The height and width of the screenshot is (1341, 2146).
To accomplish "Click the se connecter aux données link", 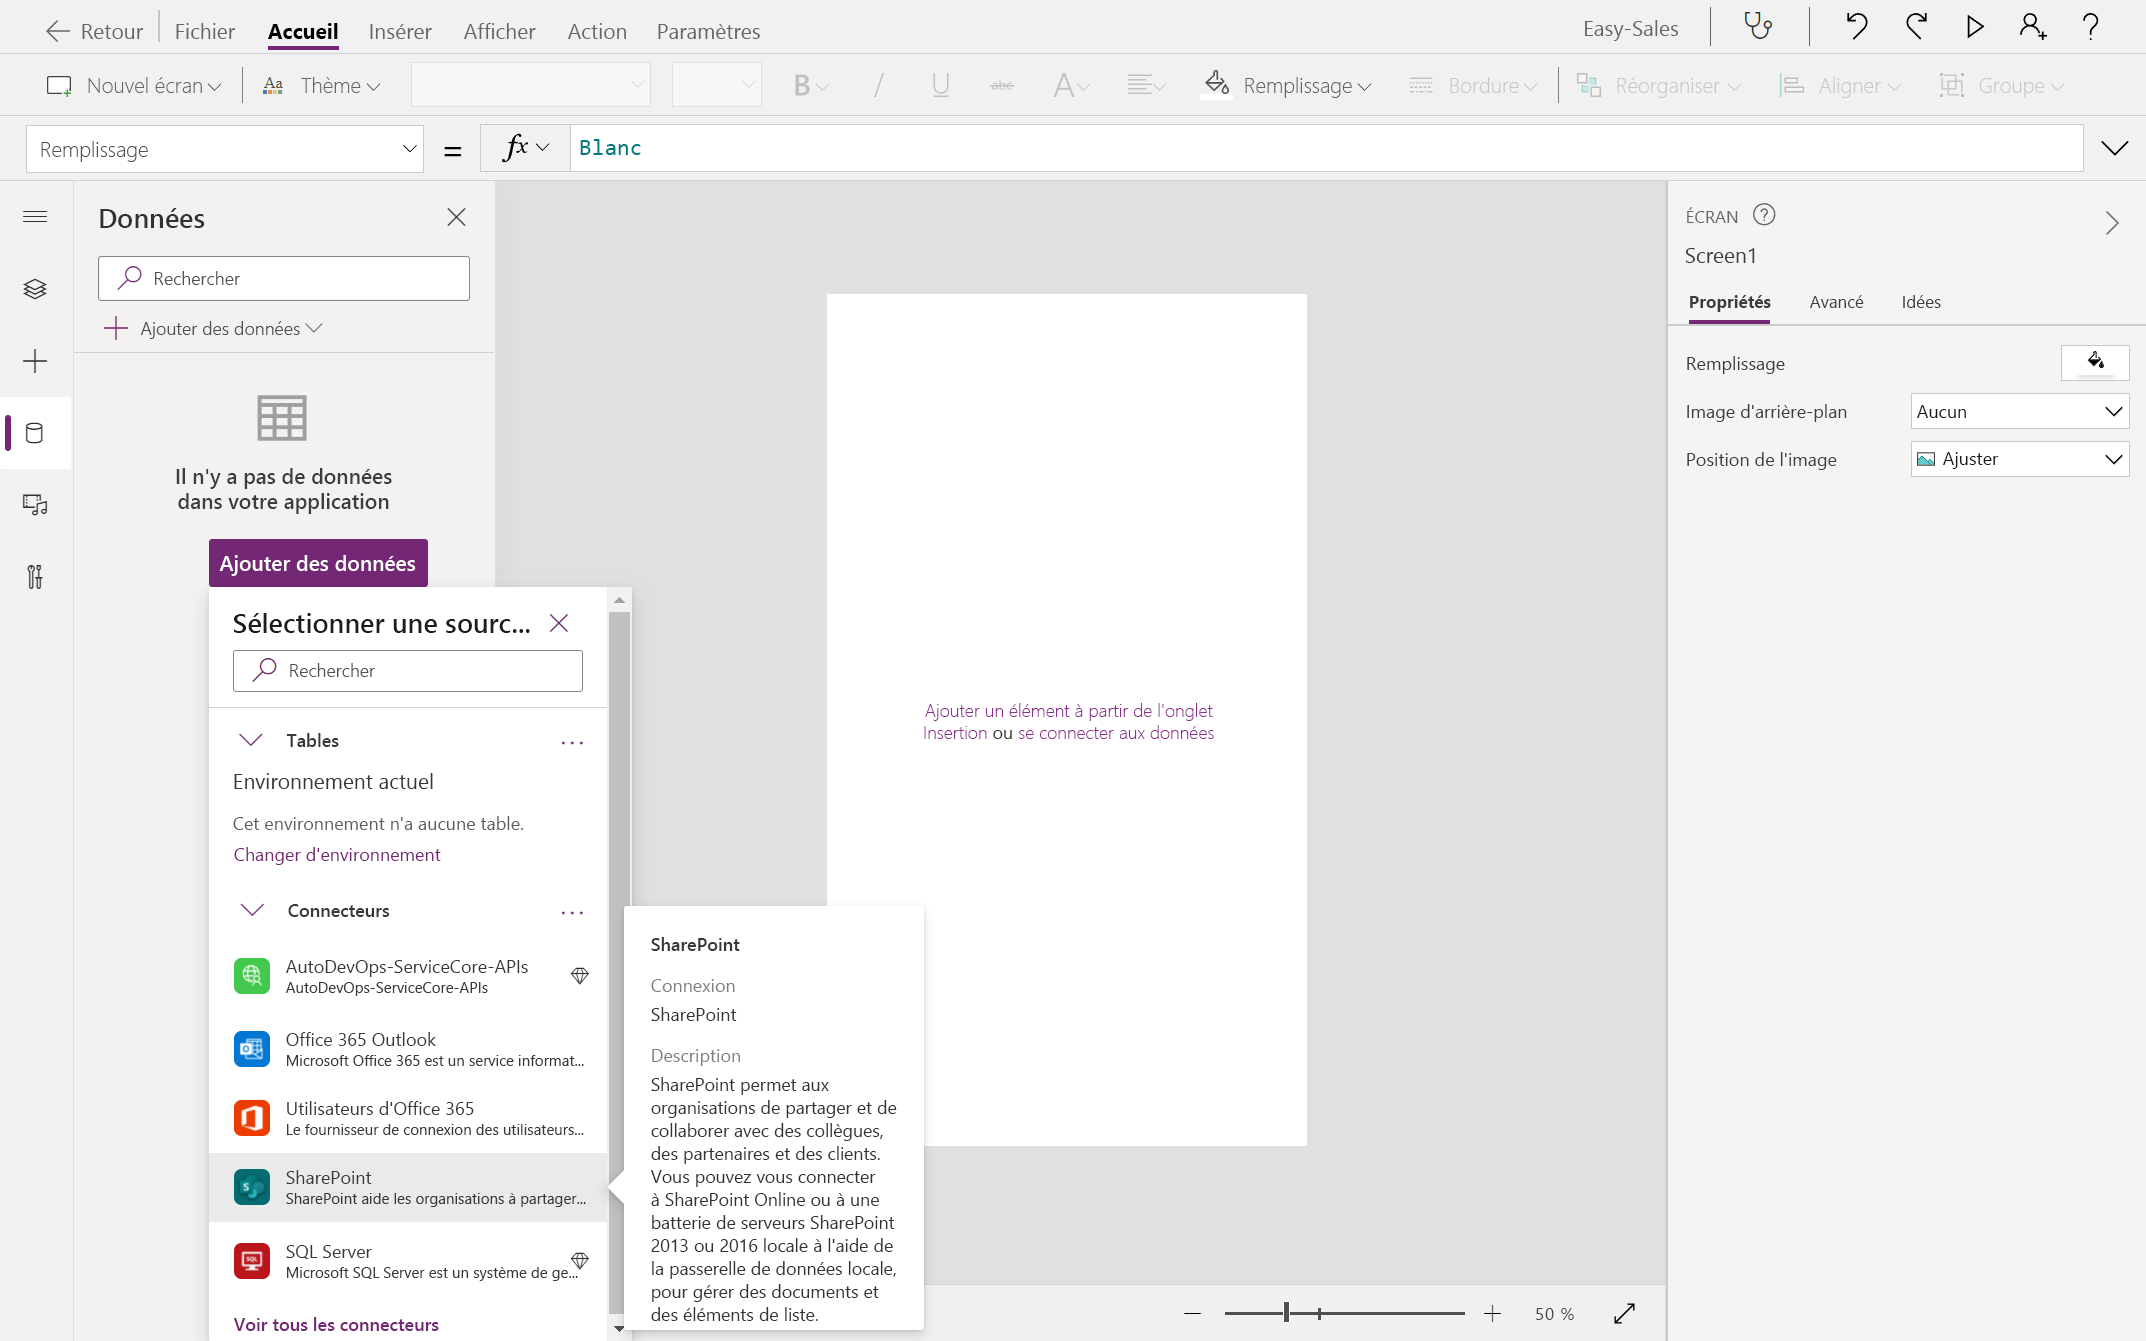I will (1116, 733).
